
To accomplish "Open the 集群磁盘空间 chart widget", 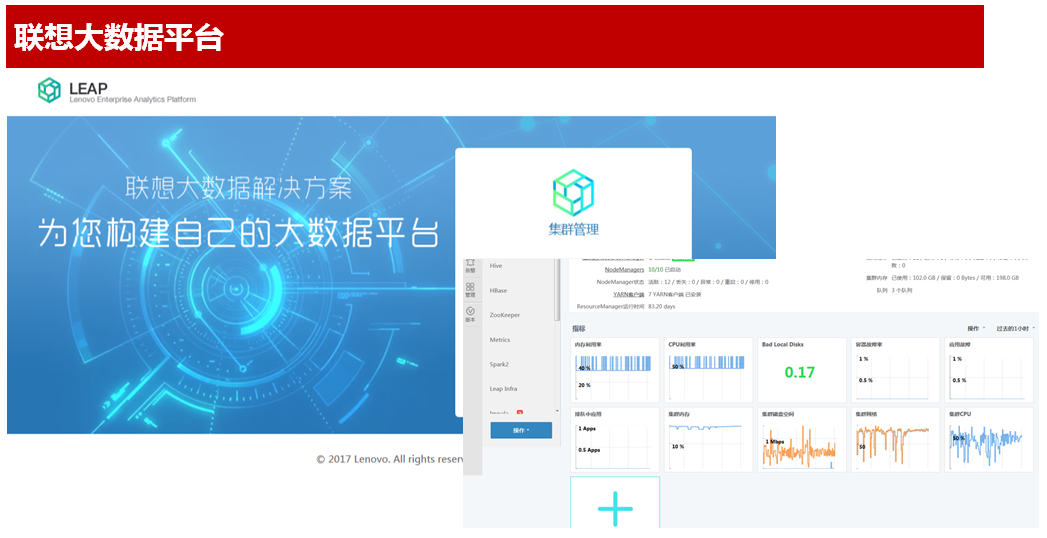I will [x=802, y=439].
